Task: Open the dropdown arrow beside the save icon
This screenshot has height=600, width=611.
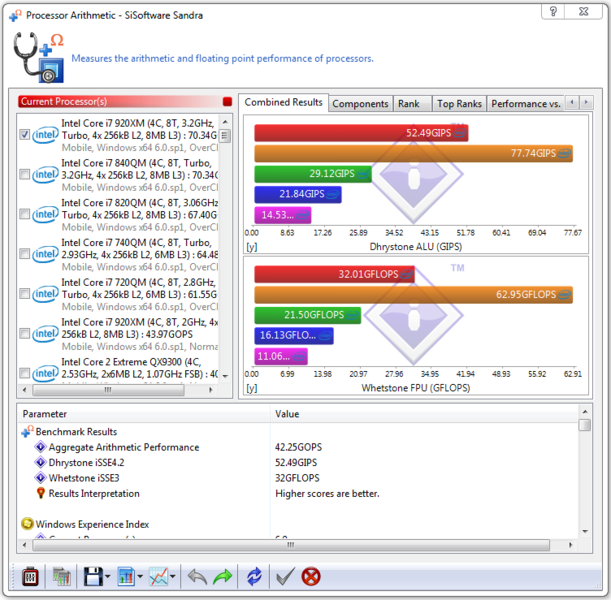Action: 107,578
